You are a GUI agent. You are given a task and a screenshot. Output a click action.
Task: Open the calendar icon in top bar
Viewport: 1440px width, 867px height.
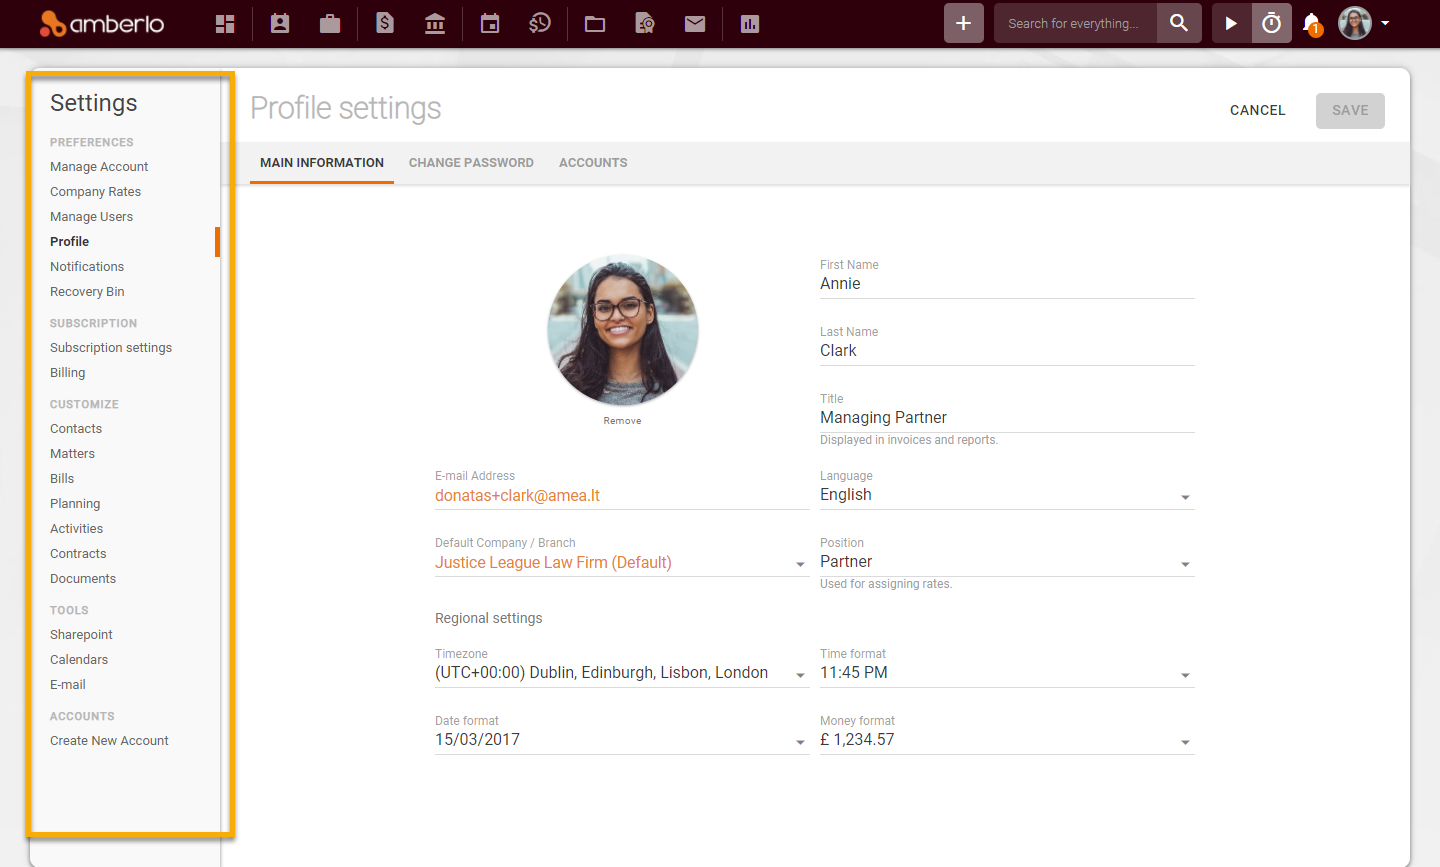[490, 23]
